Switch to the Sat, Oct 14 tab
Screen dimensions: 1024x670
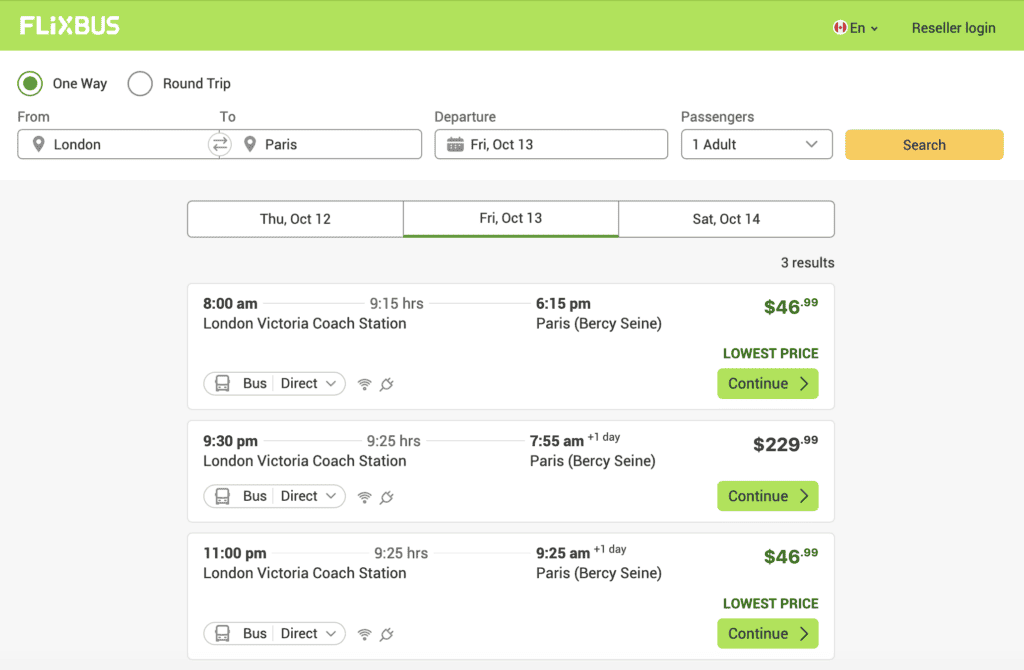(x=727, y=218)
